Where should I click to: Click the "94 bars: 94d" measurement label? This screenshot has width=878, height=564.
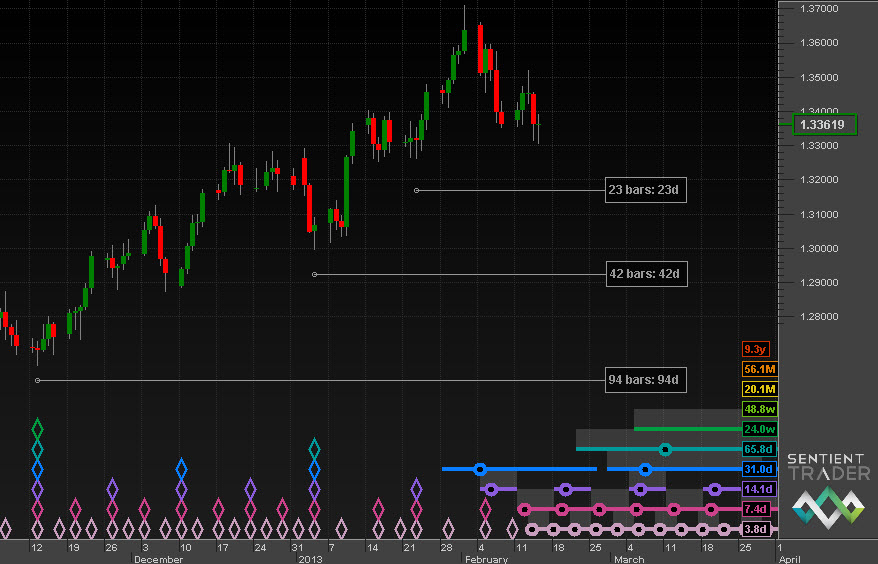coord(647,380)
